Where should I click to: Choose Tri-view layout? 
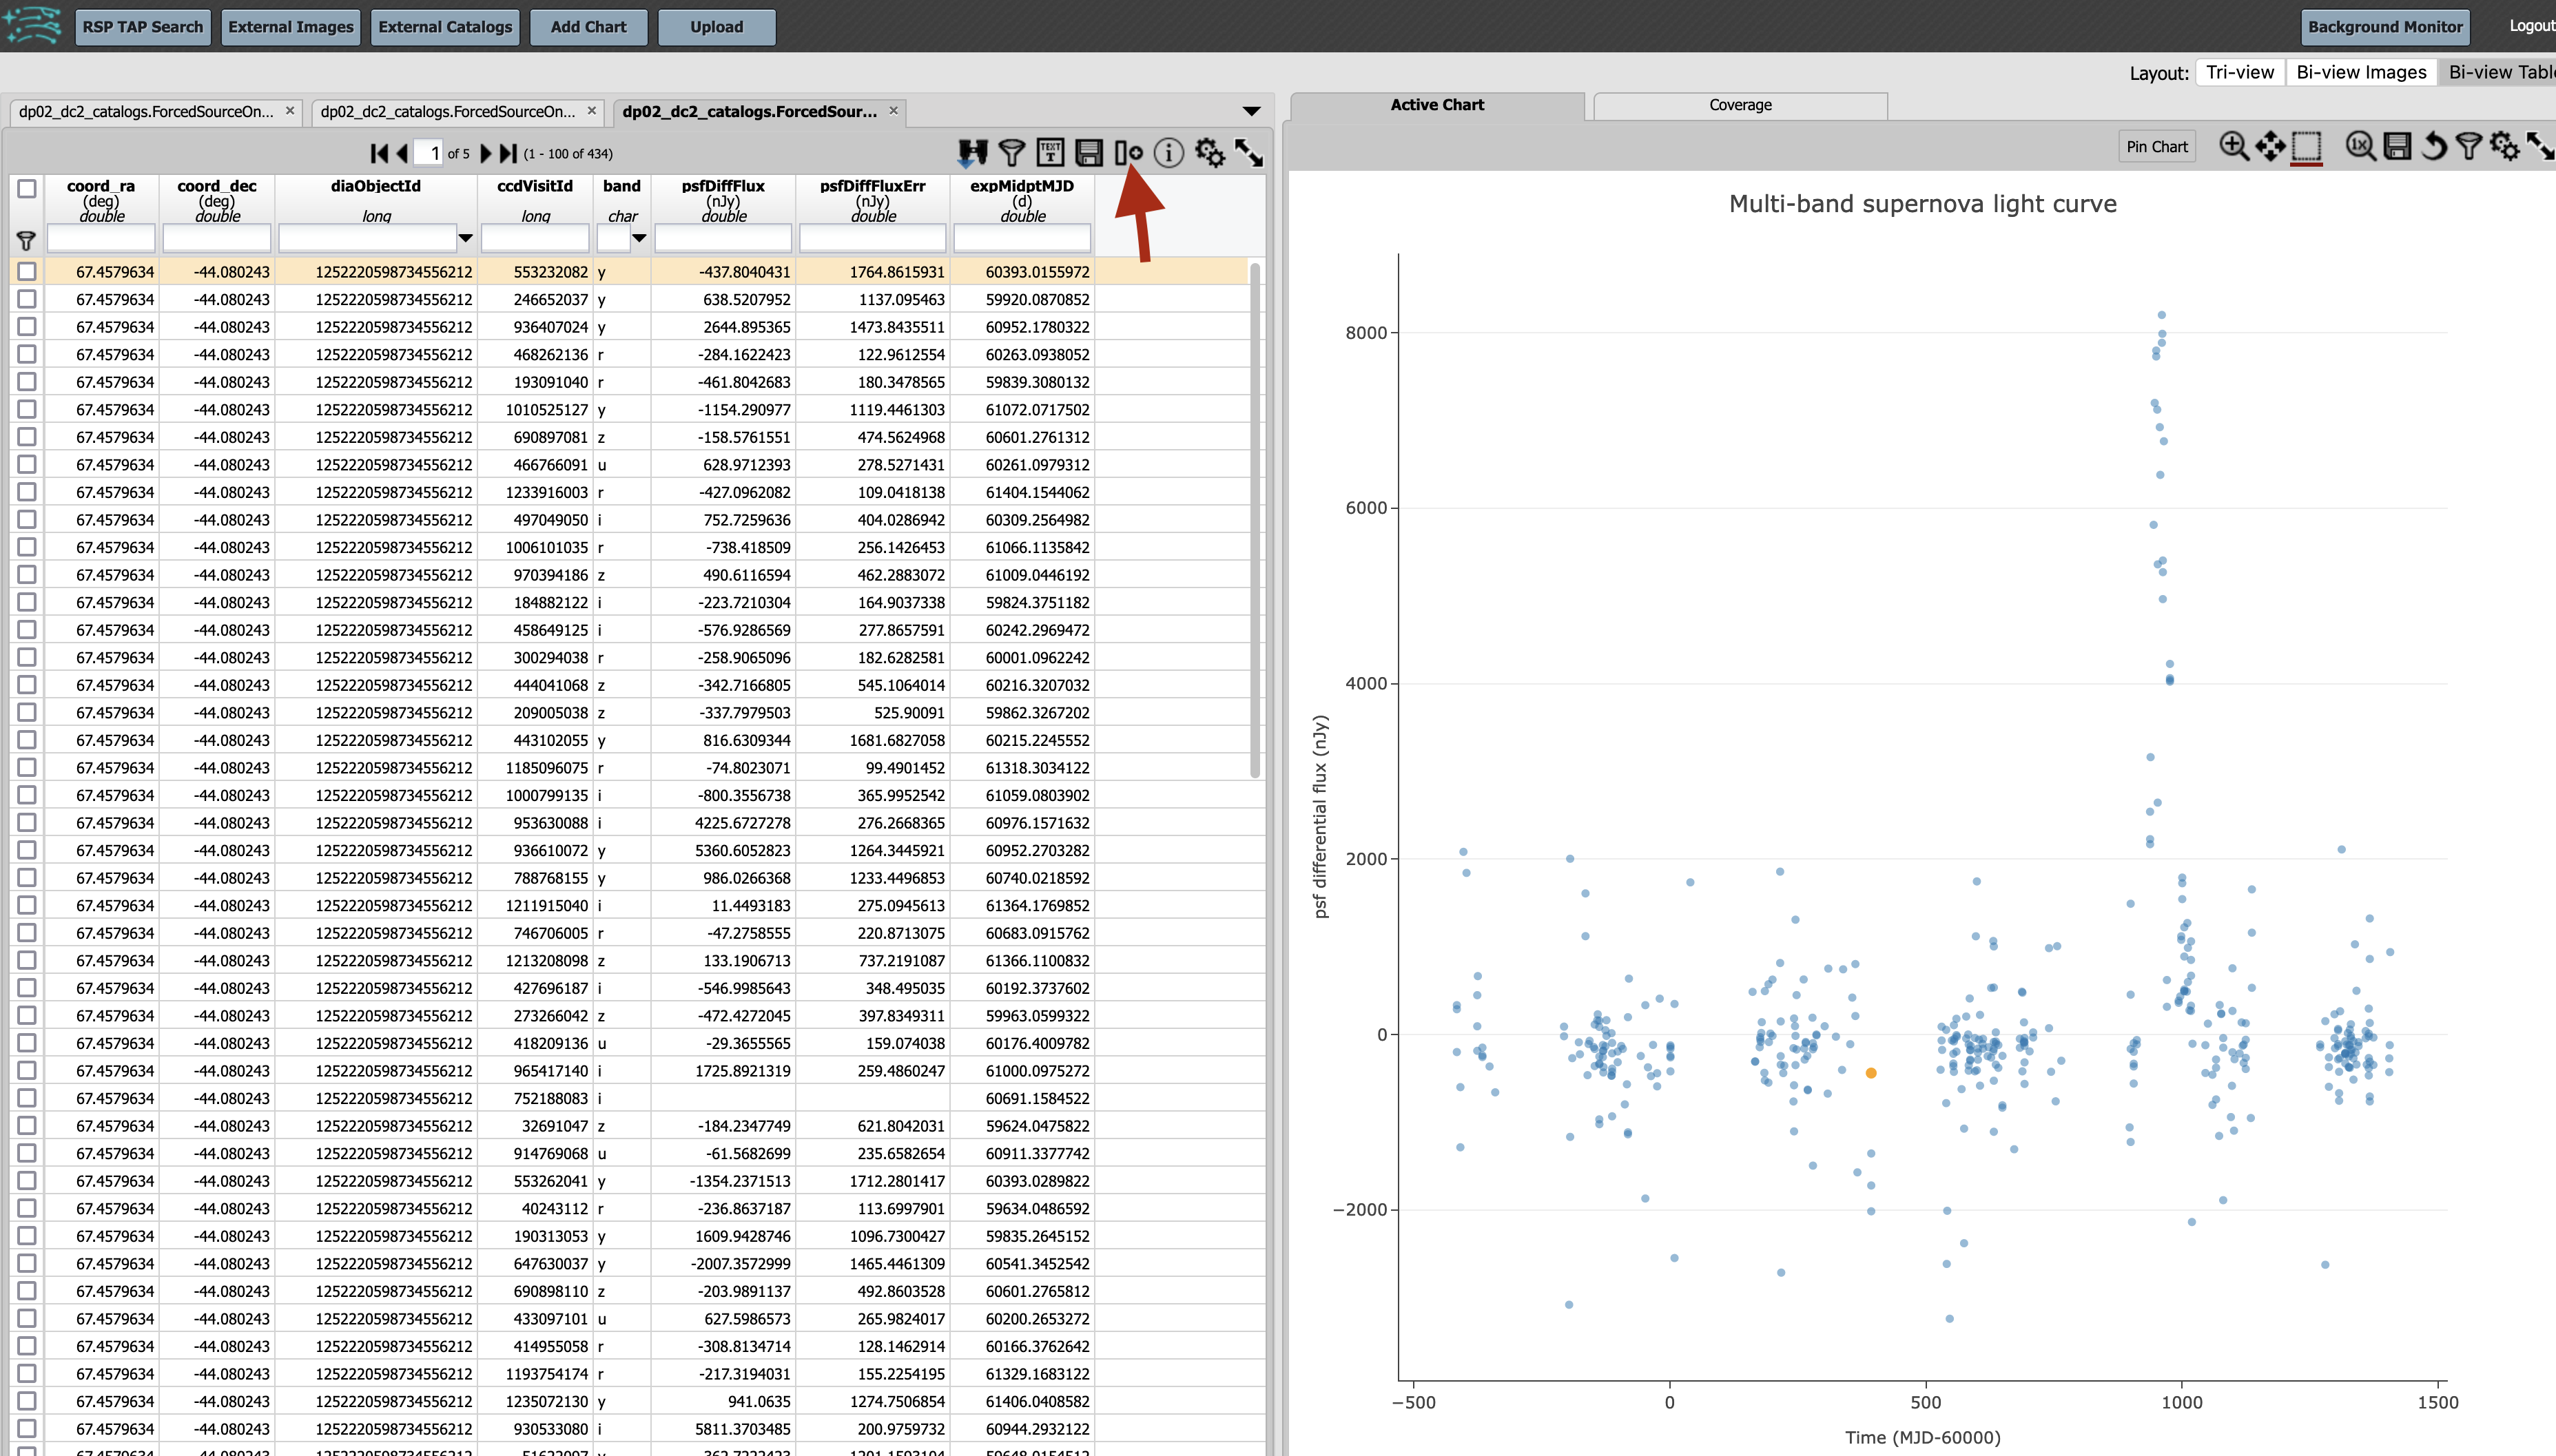[2240, 72]
